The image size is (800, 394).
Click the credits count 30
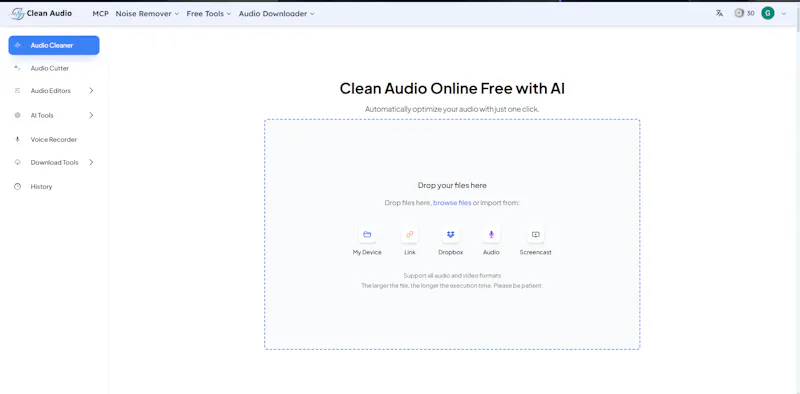tap(751, 14)
